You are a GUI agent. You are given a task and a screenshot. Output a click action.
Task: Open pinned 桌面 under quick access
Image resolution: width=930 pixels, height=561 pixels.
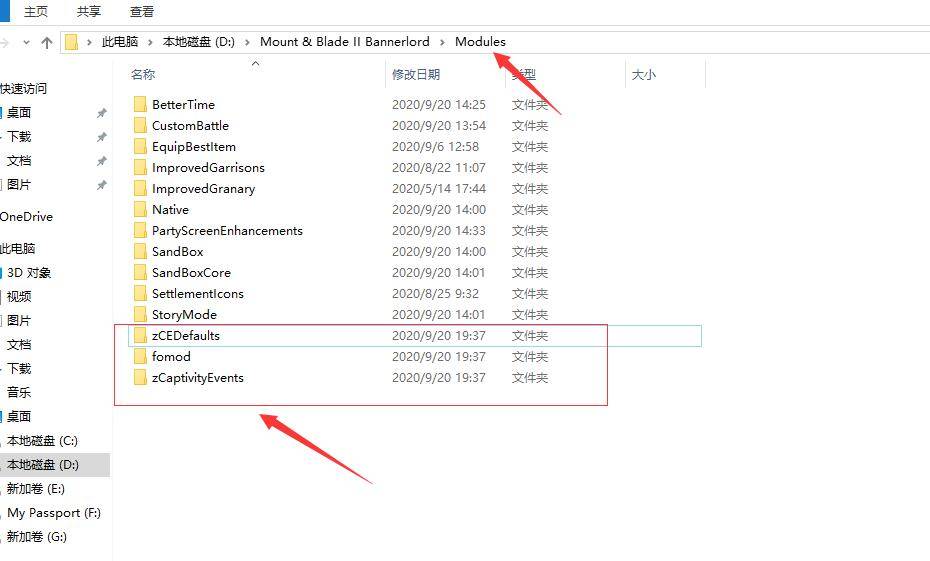pyautogui.click(x=19, y=112)
